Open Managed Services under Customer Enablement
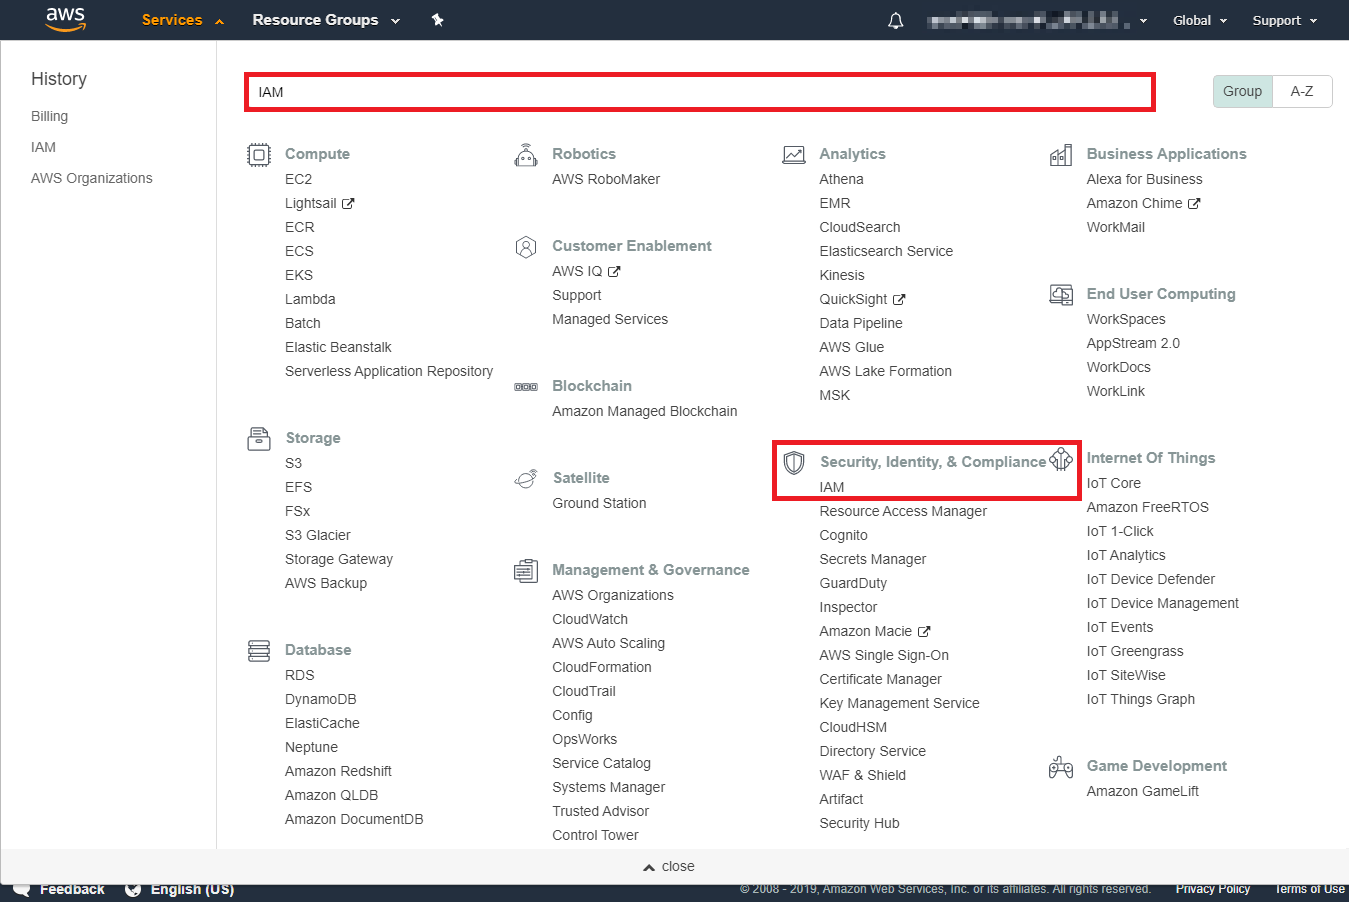This screenshot has width=1349, height=902. click(610, 319)
